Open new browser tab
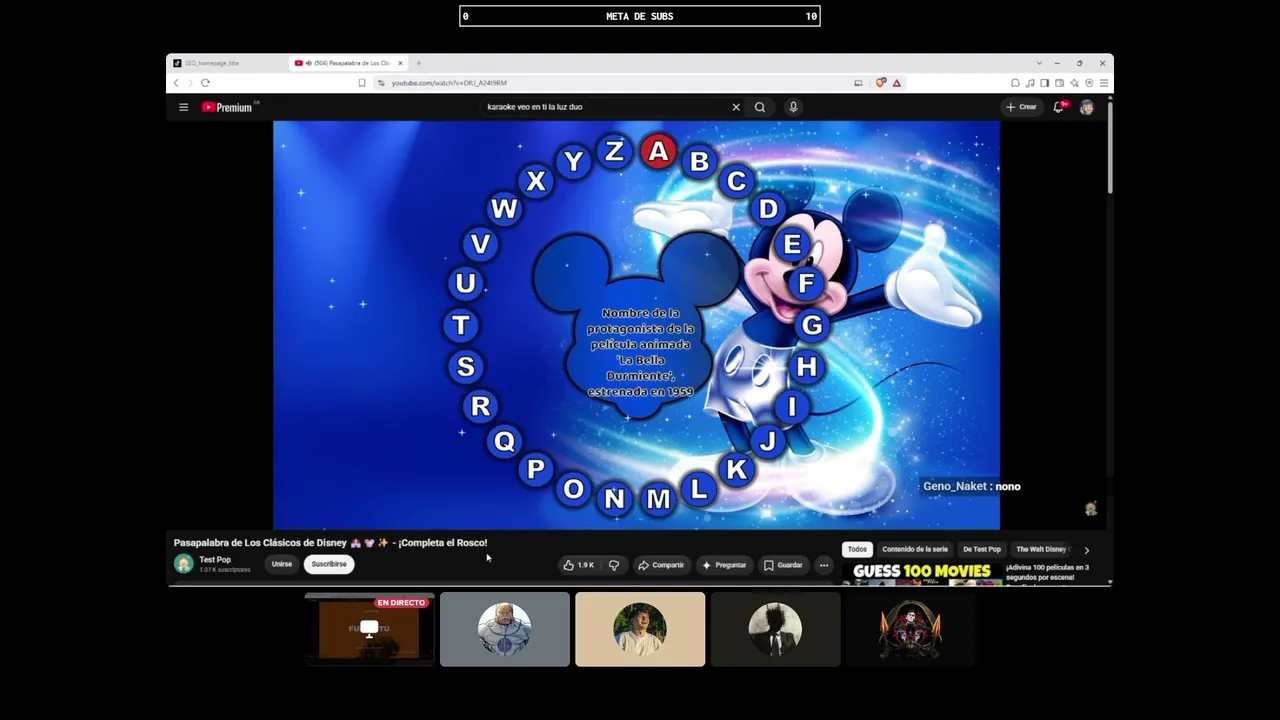 pyautogui.click(x=418, y=63)
